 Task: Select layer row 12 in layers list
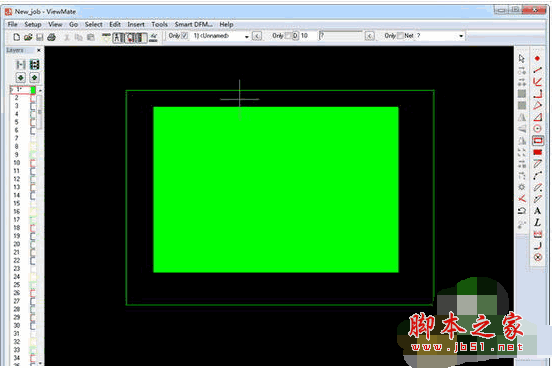pyautogui.click(x=23, y=179)
